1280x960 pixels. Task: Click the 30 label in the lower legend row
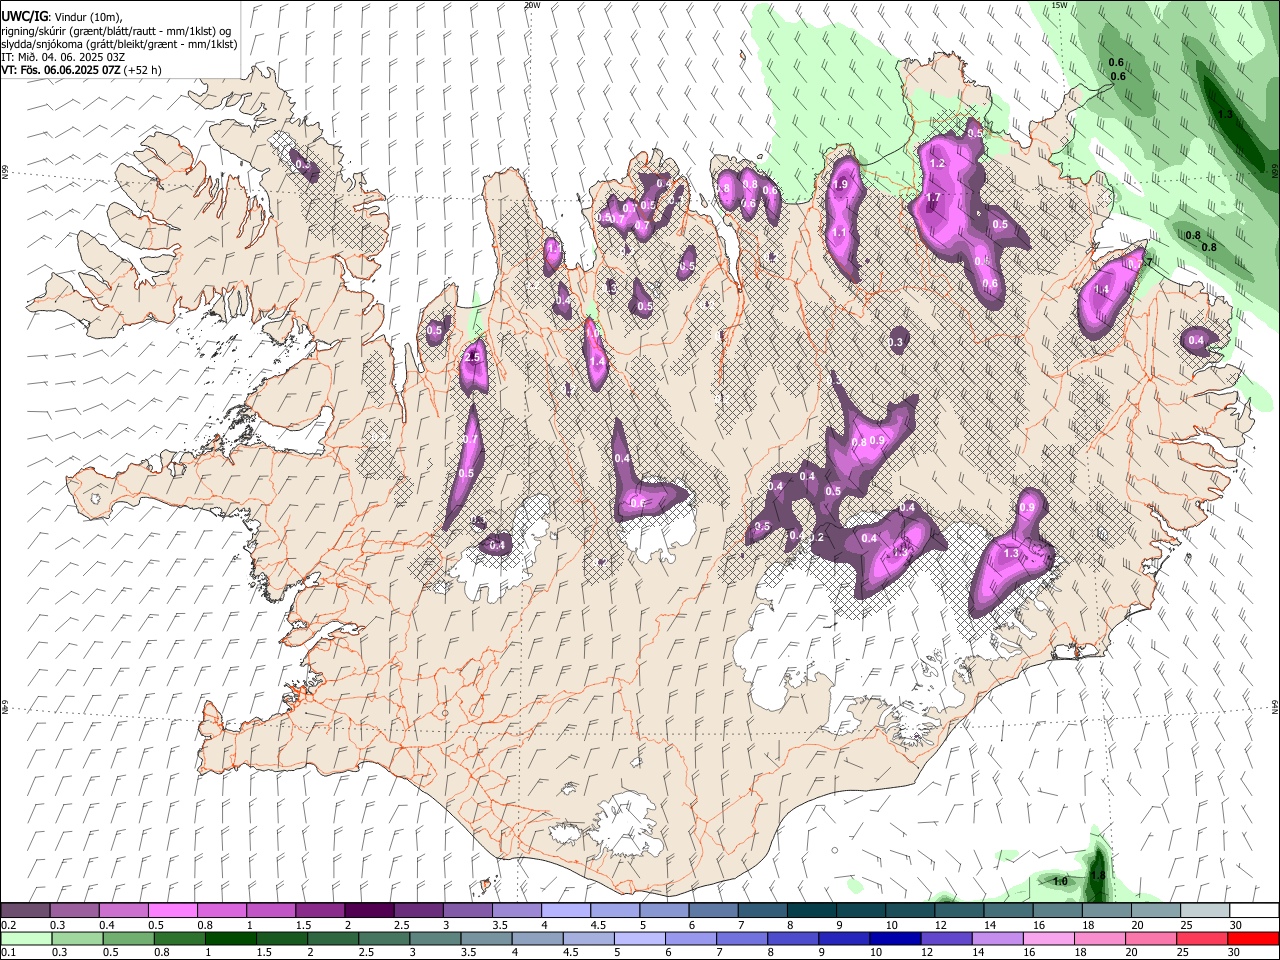1236,953
